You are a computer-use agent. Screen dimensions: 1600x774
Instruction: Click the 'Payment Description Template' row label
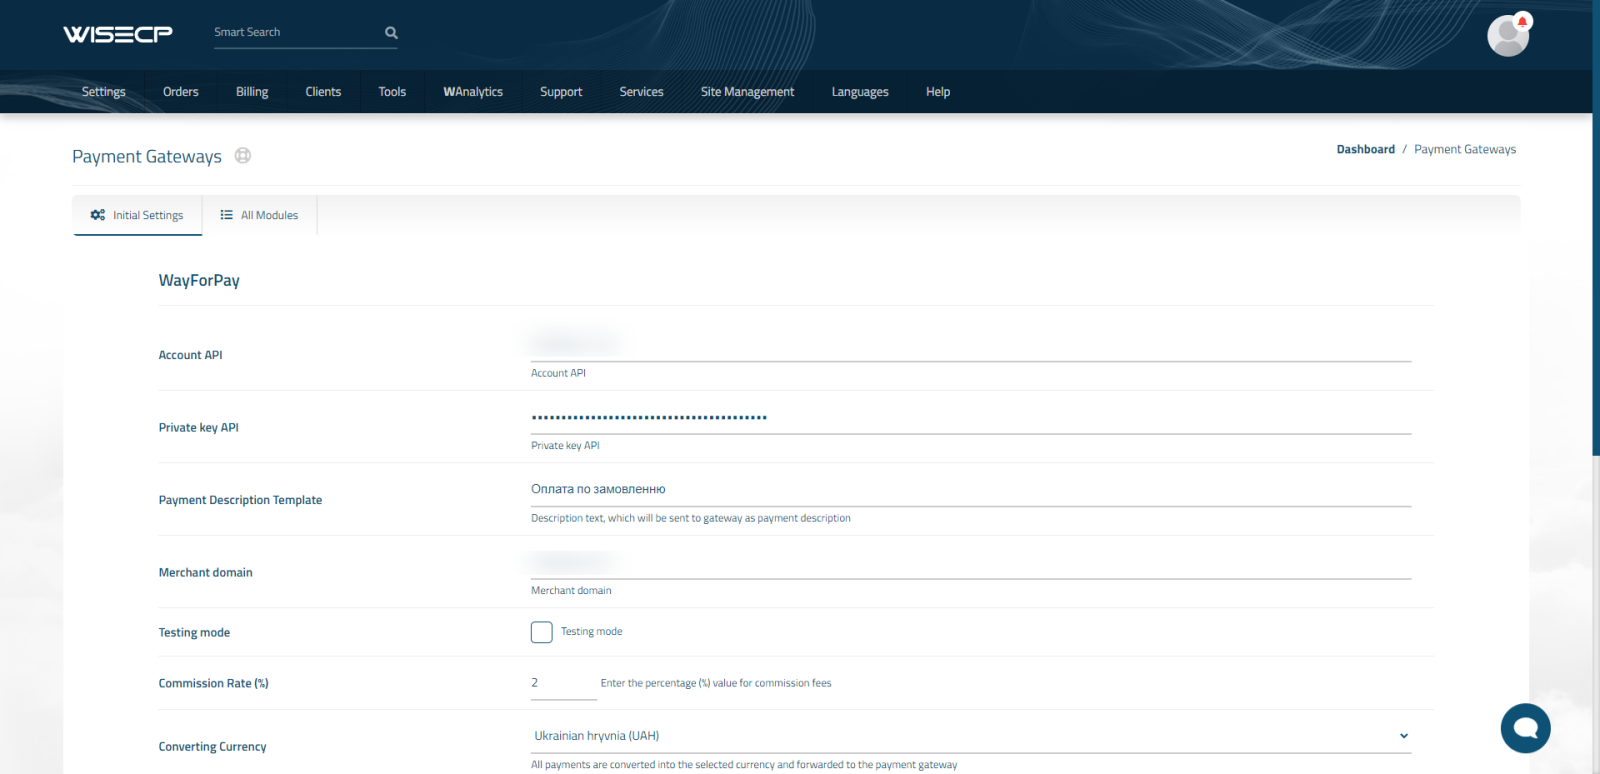[241, 500]
